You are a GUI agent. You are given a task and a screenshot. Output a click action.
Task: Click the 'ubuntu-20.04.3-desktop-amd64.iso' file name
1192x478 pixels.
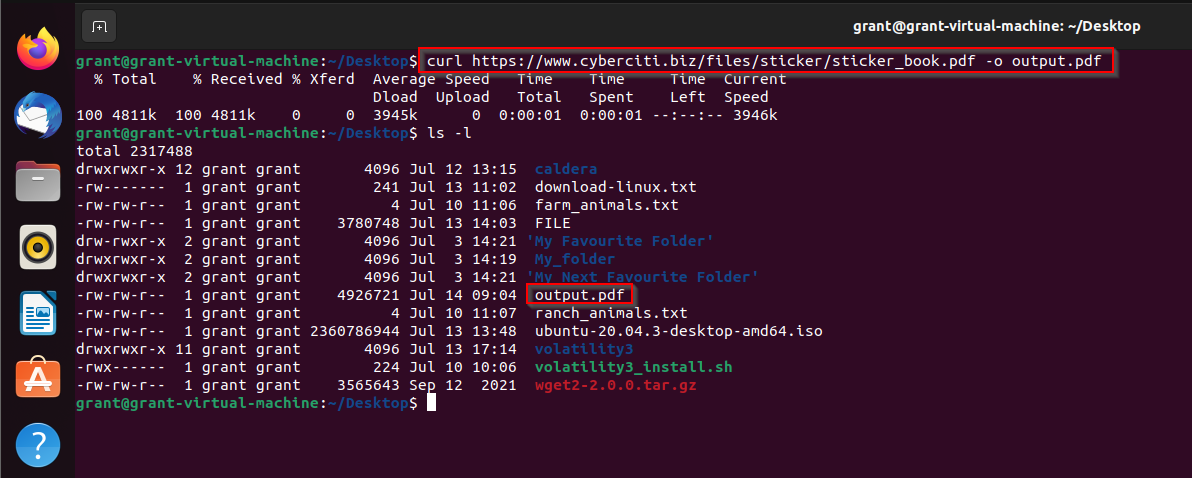678,331
